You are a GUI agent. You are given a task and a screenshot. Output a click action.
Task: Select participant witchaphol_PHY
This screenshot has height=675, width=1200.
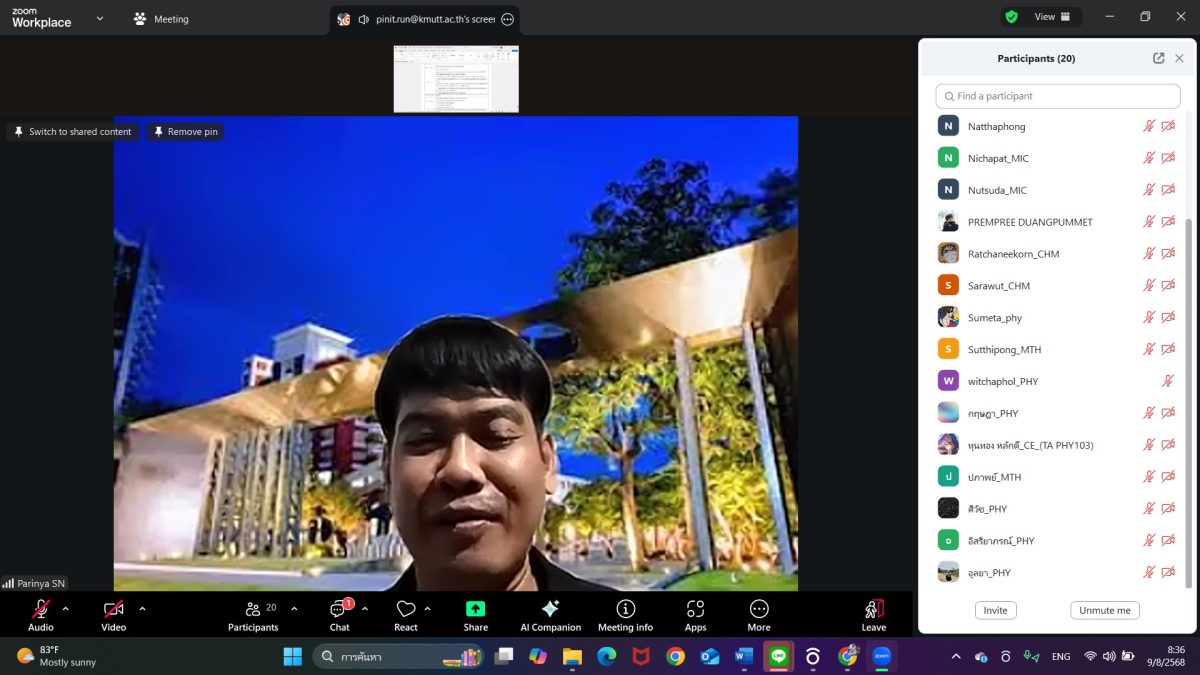[x=1058, y=382]
